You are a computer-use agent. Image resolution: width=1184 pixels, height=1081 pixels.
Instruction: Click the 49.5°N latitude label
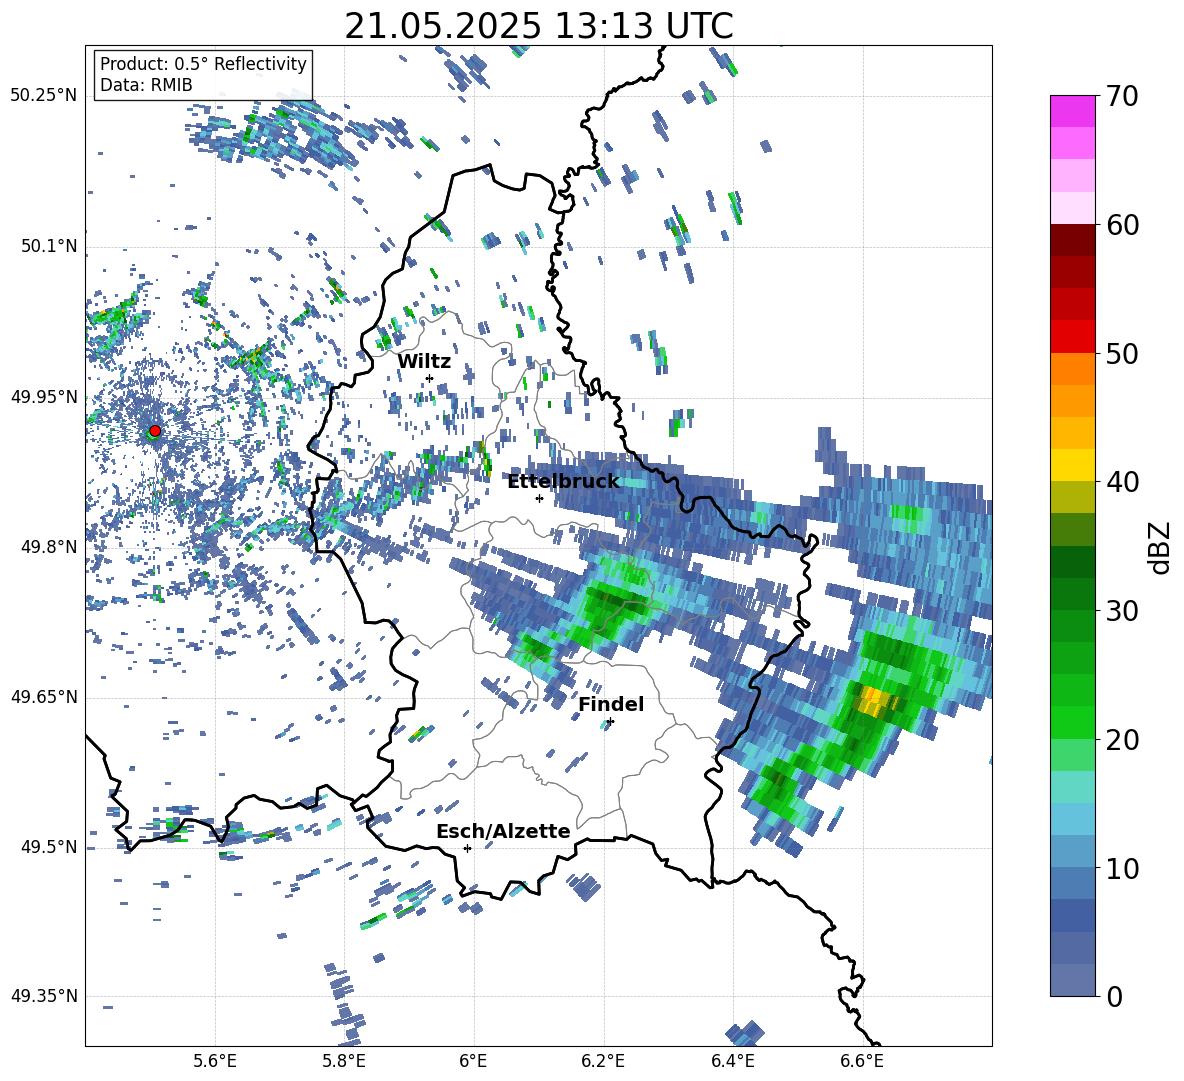(48, 846)
